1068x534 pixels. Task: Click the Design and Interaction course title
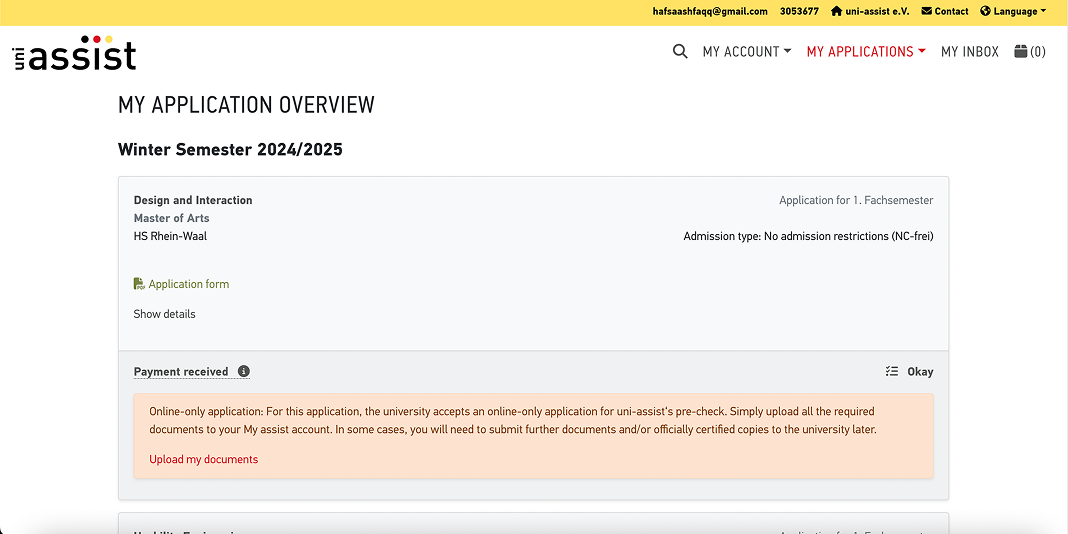pos(193,200)
